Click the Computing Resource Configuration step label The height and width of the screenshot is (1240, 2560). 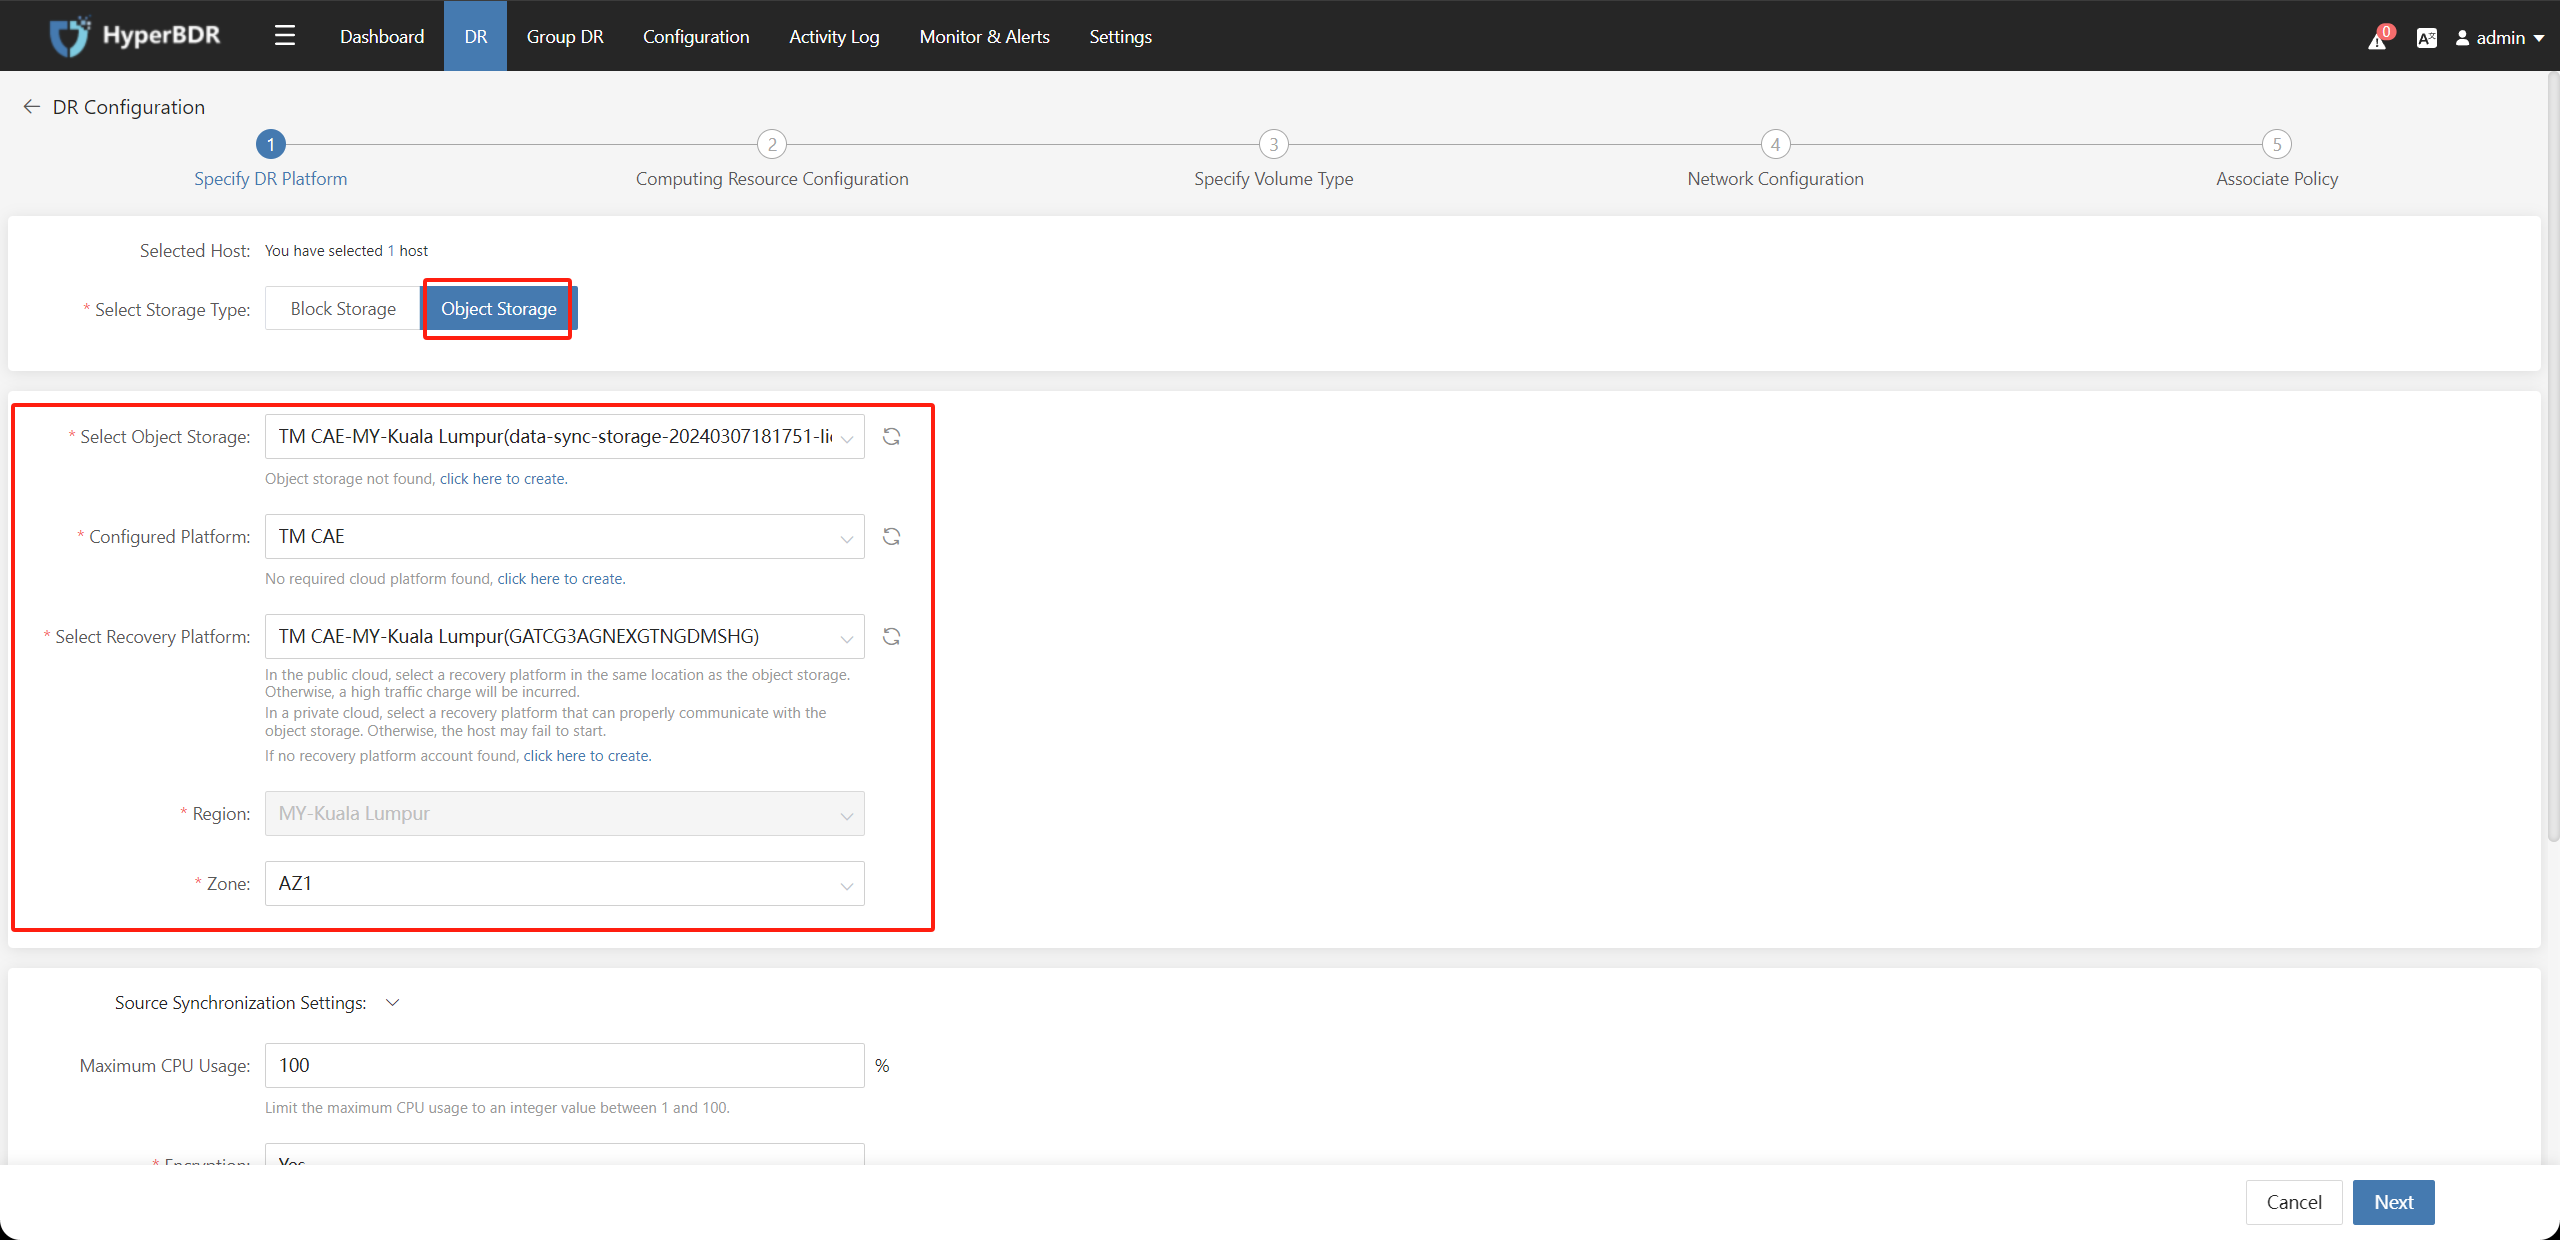pos(772,179)
